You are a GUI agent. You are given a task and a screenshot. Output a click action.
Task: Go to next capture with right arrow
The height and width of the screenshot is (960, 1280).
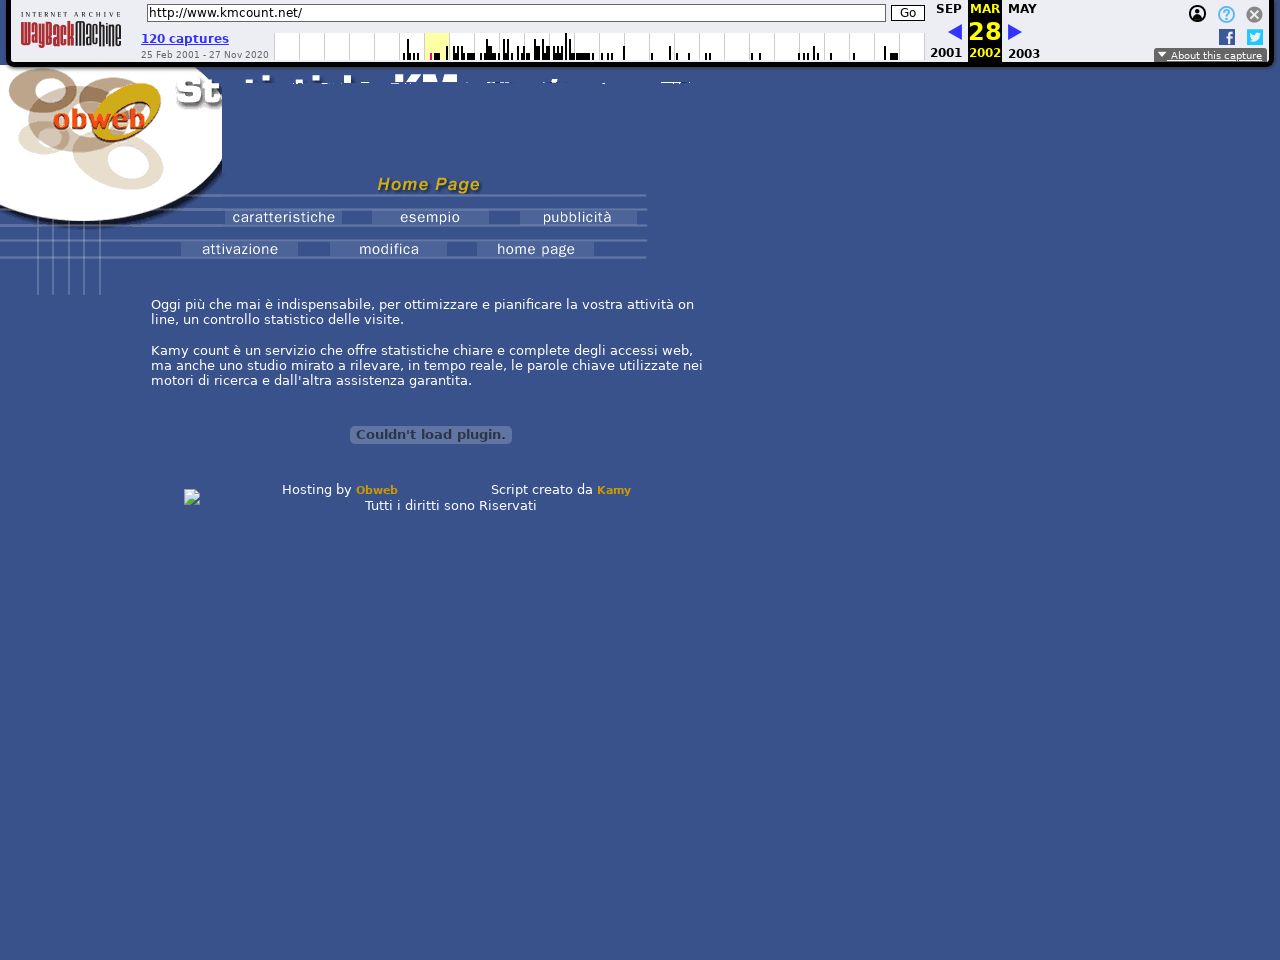1015,32
